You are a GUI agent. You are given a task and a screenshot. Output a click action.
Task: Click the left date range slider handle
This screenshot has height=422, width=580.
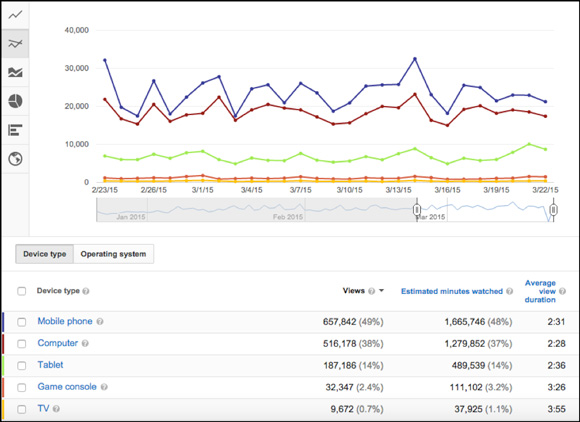[417, 210]
